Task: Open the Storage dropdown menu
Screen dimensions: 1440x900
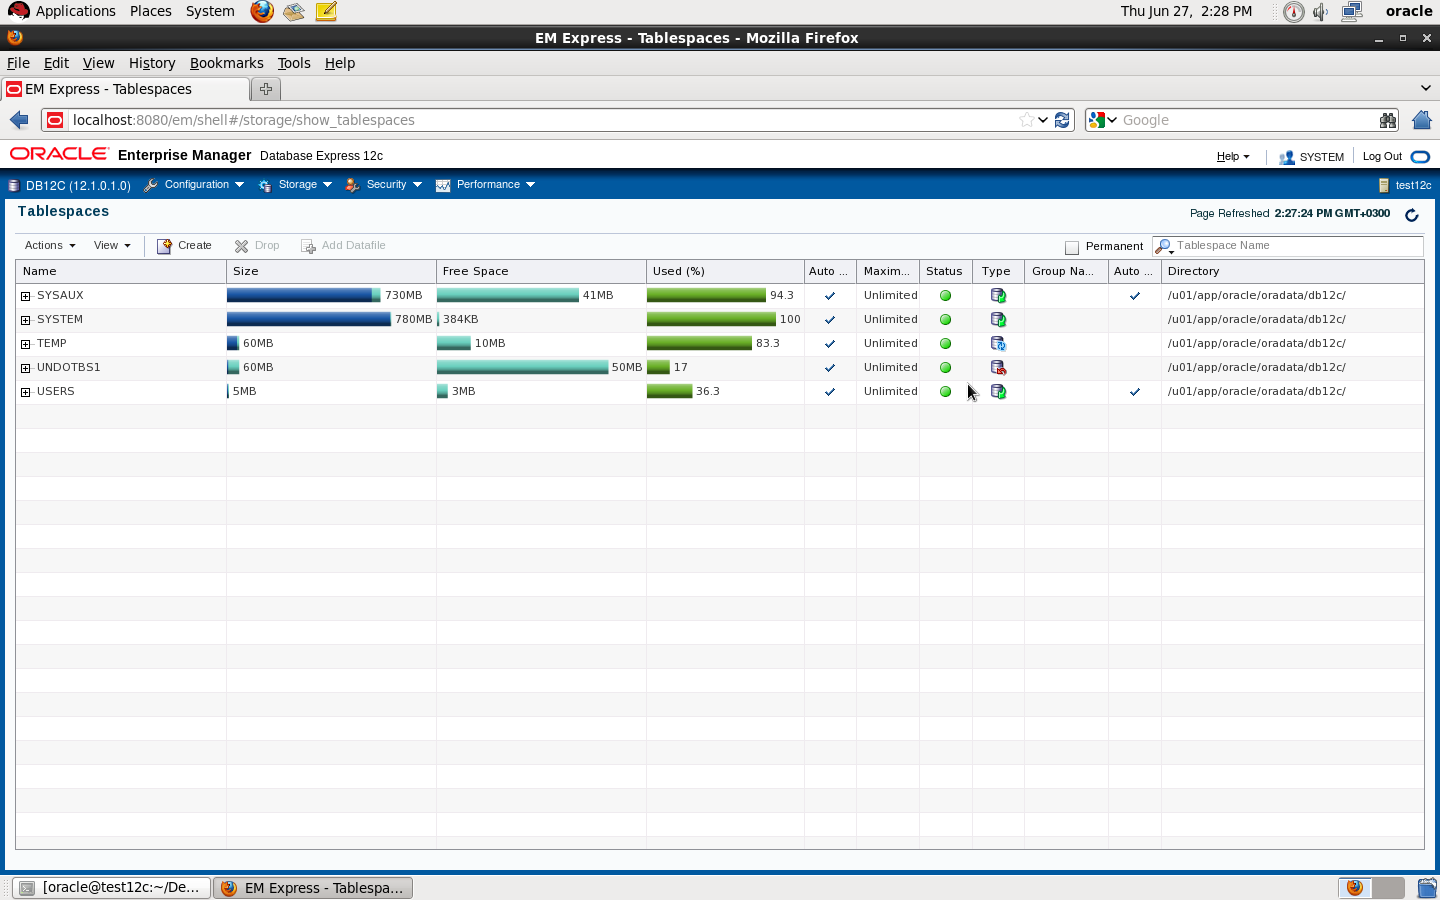Action: pyautogui.click(x=296, y=185)
